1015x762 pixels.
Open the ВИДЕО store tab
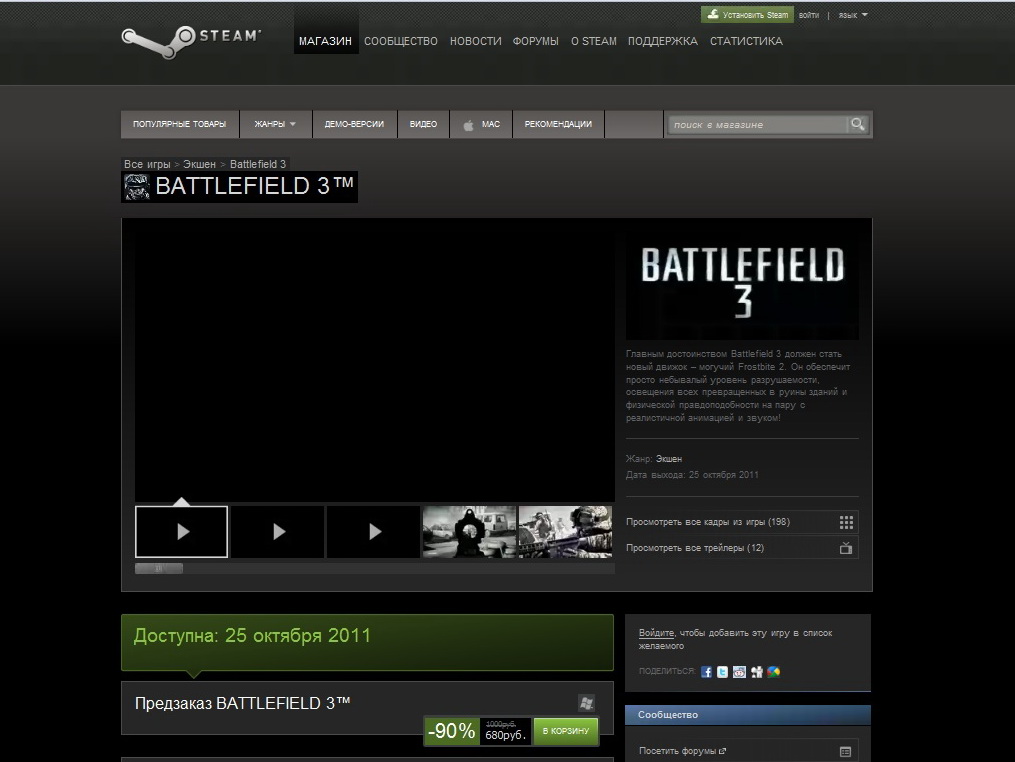pyautogui.click(x=423, y=124)
